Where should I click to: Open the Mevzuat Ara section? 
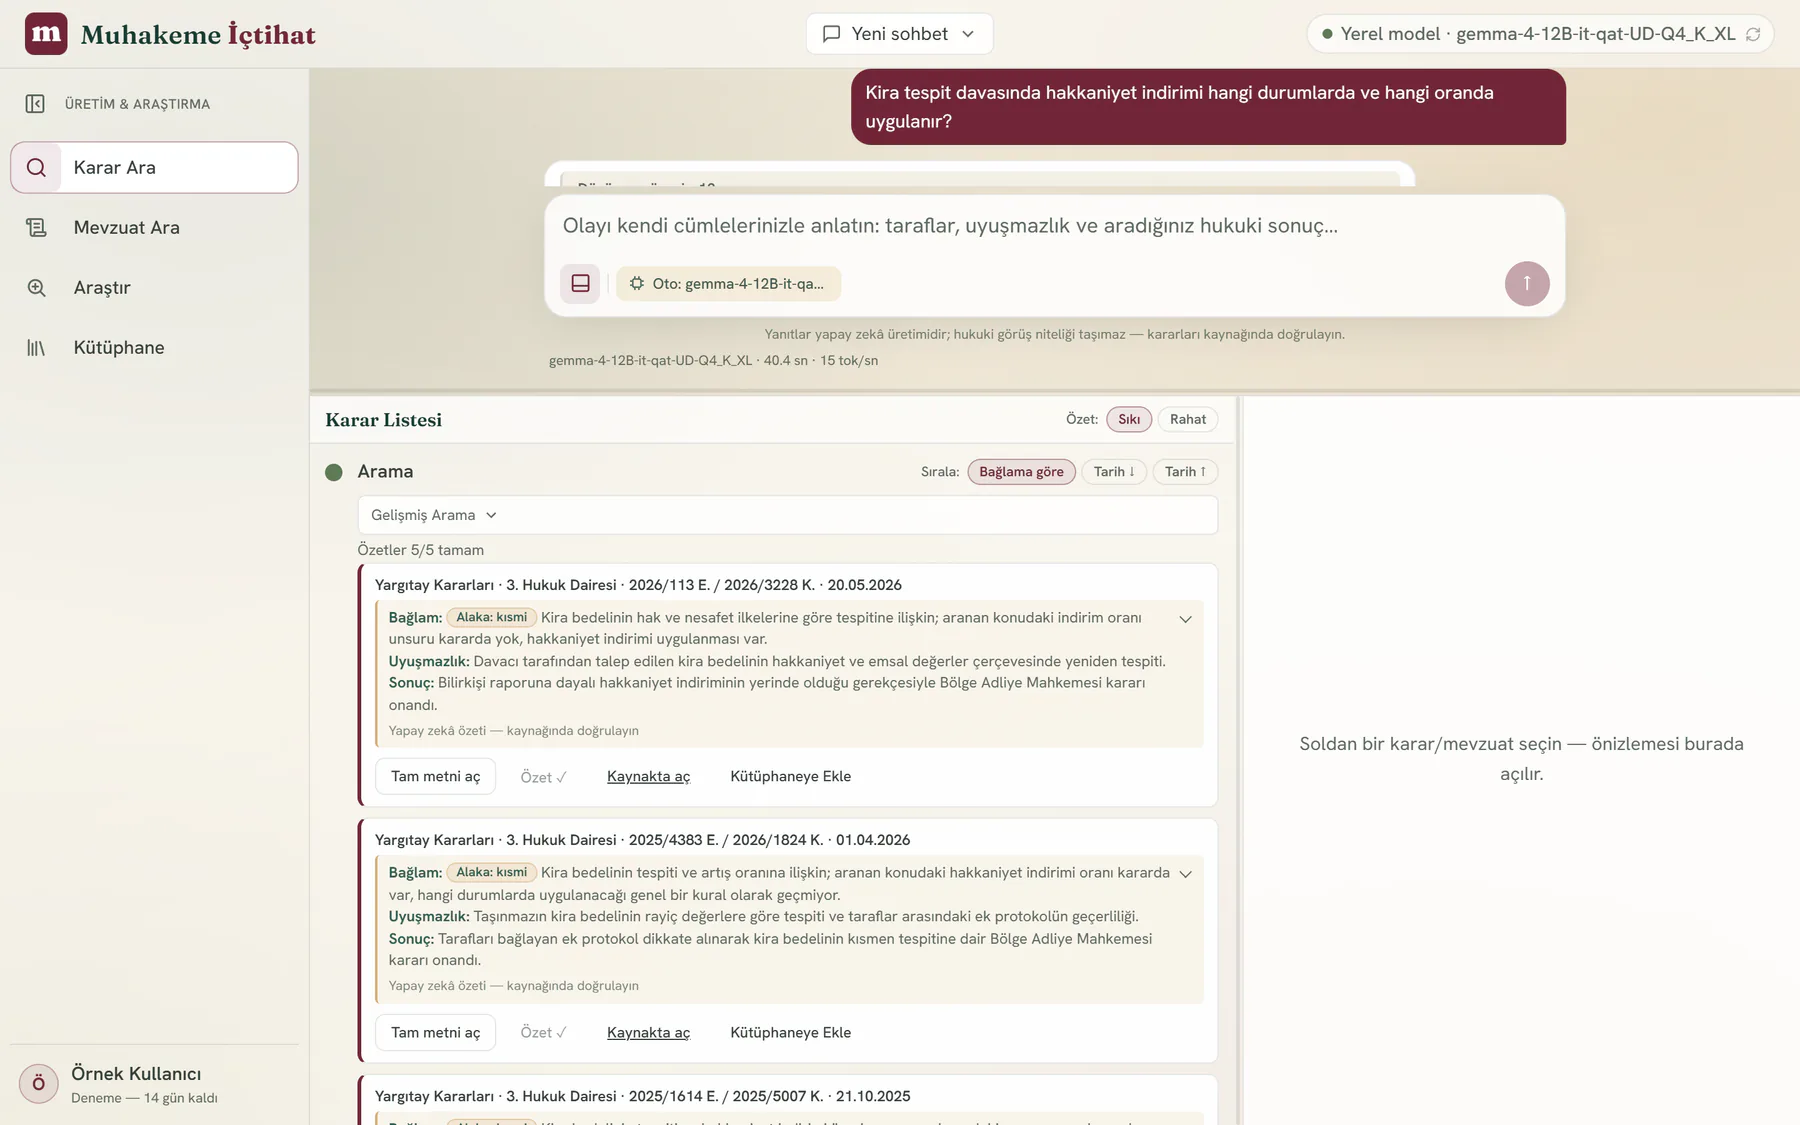pos(154,228)
